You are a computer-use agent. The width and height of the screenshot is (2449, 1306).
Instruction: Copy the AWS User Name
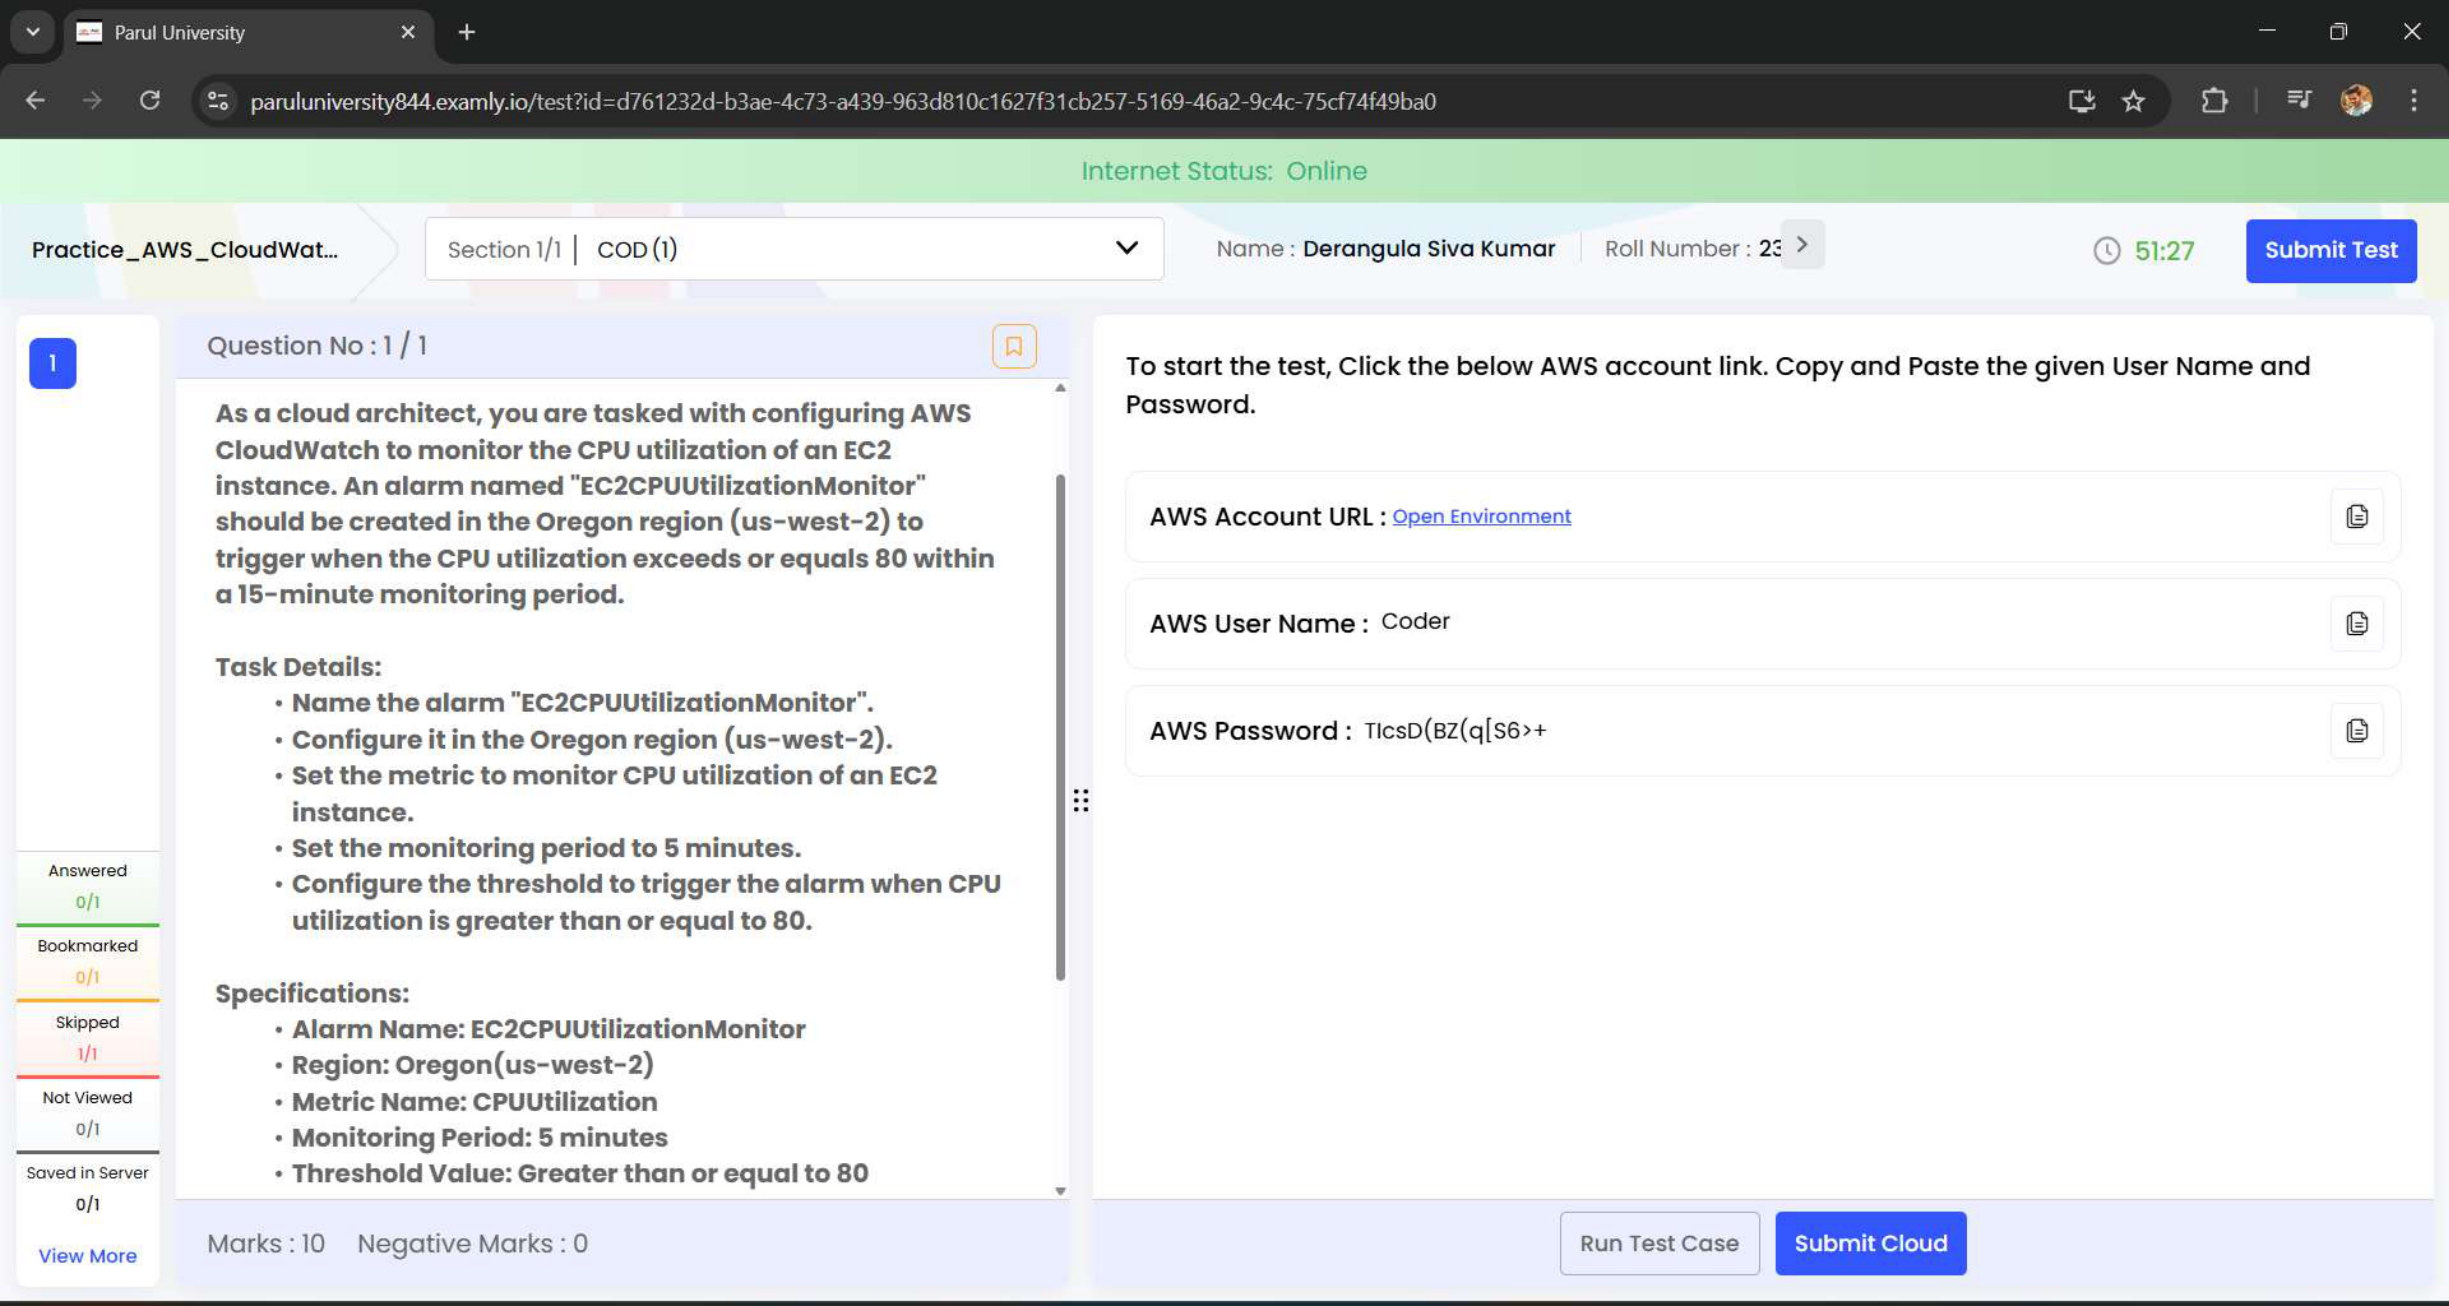pyautogui.click(x=2356, y=623)
